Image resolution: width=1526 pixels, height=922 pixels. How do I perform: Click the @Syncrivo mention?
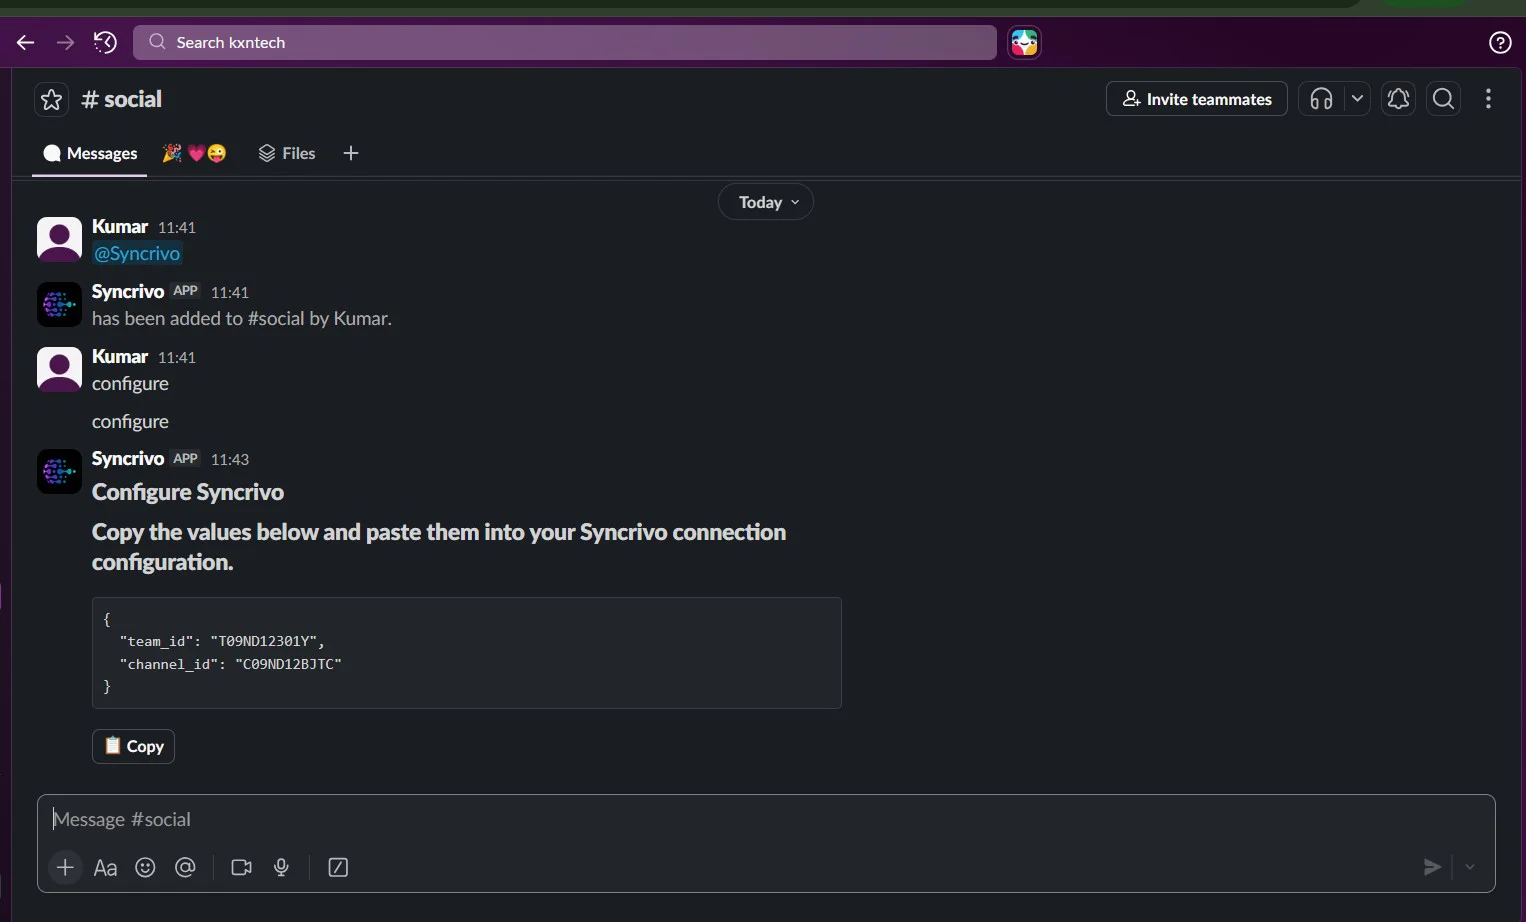[x=137, y=254]
